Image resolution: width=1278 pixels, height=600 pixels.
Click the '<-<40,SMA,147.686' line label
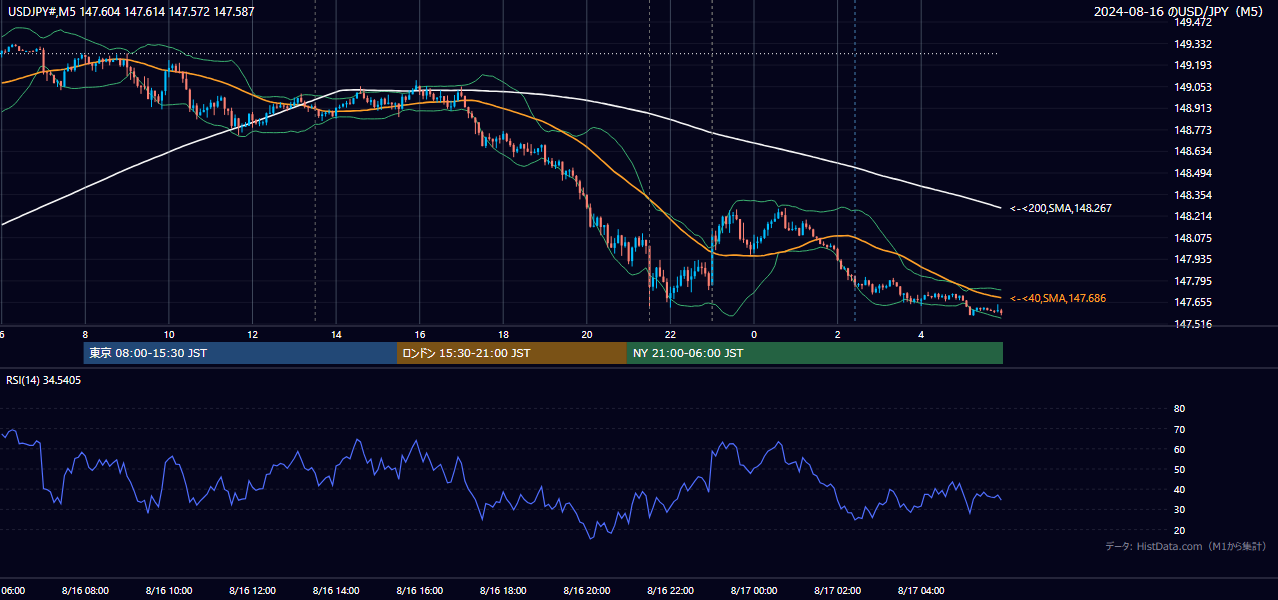click(1058, 298)
